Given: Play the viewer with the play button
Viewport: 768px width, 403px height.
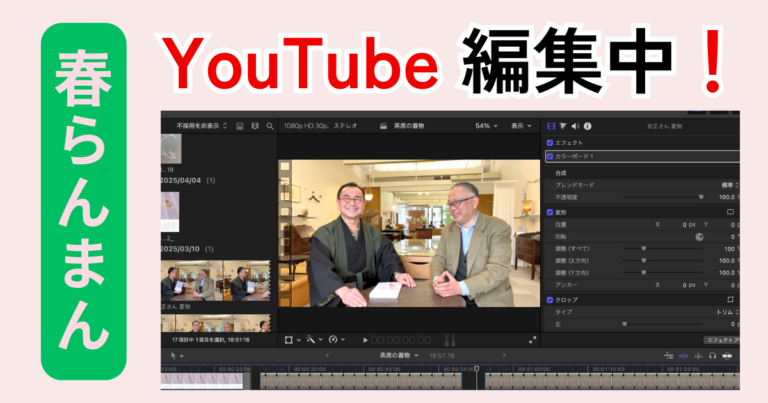Looking at the screenshot, I should [365, 340].
